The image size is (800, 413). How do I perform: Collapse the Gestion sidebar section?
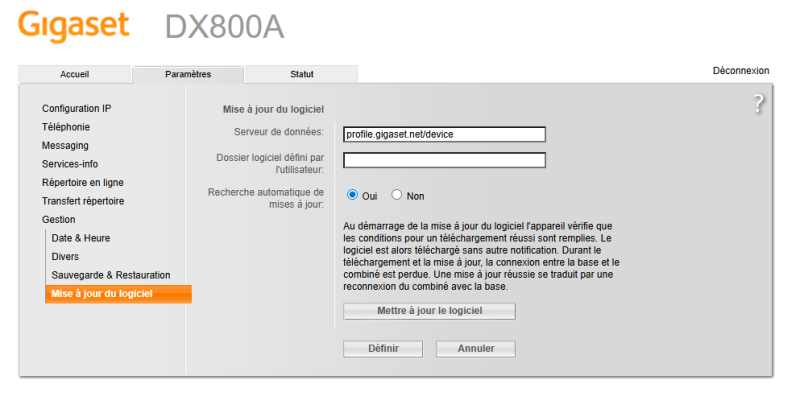(59, 220)
